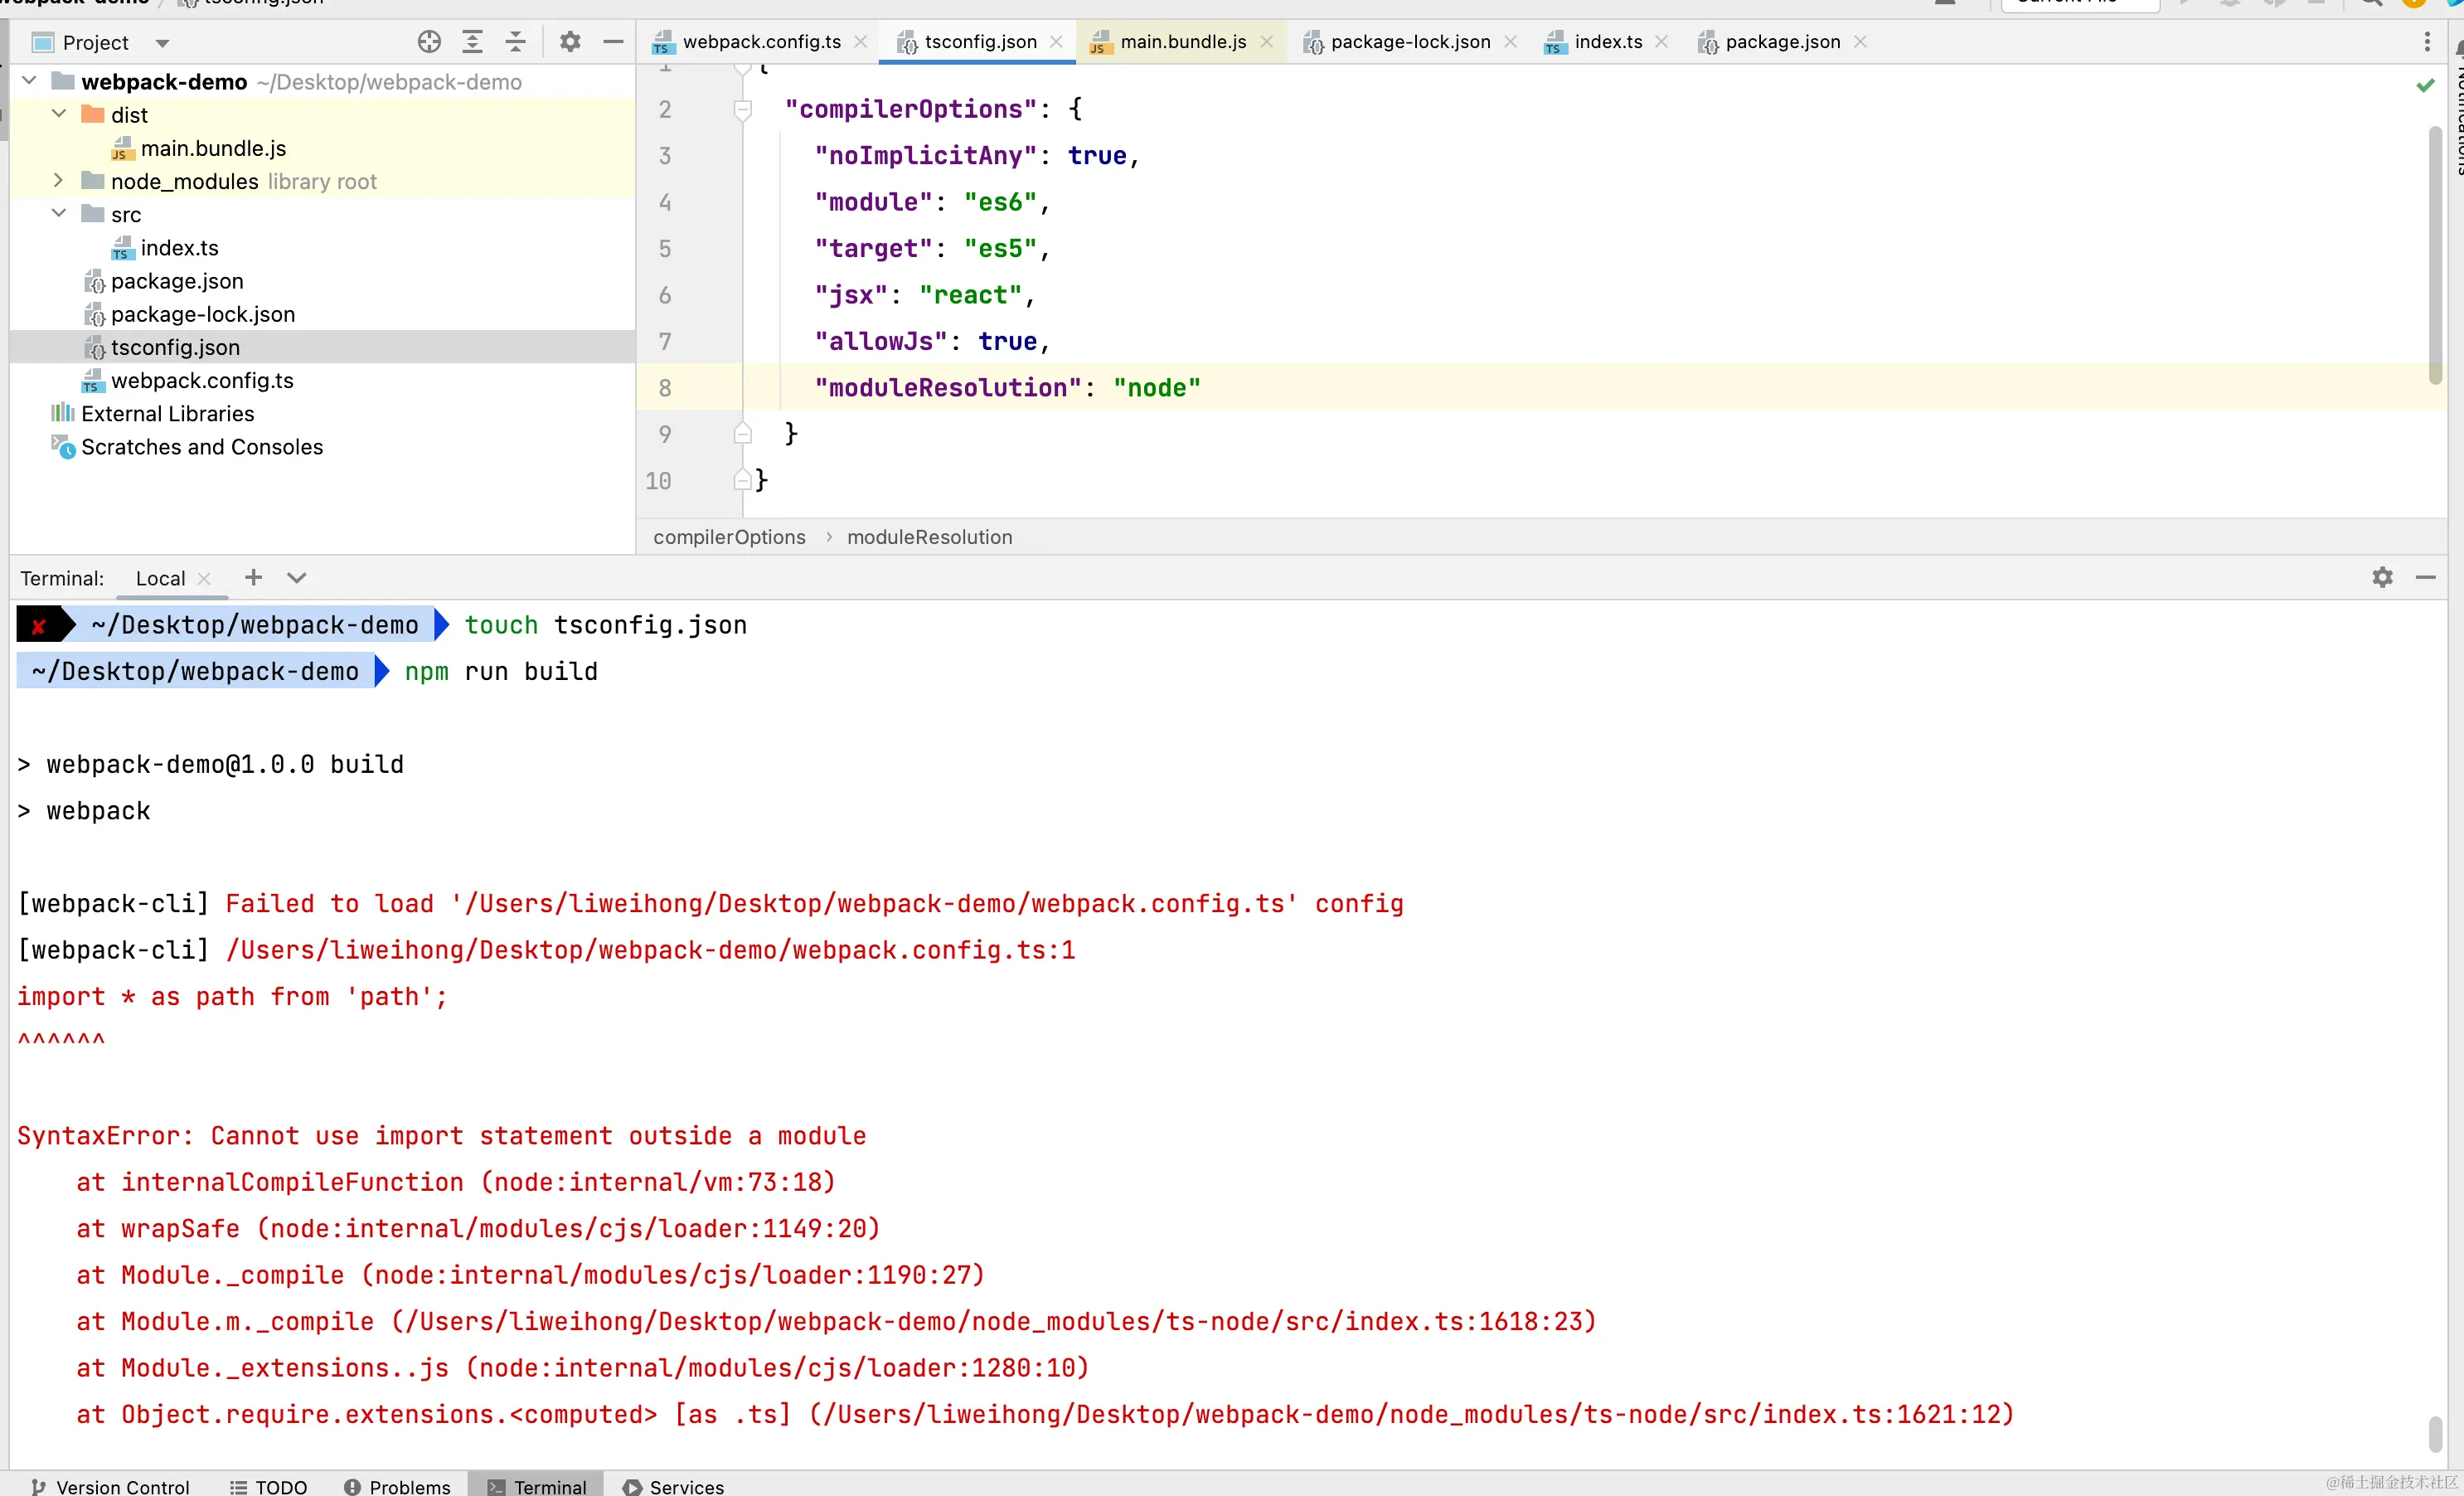Hide the Terminal tool window

2426,577
